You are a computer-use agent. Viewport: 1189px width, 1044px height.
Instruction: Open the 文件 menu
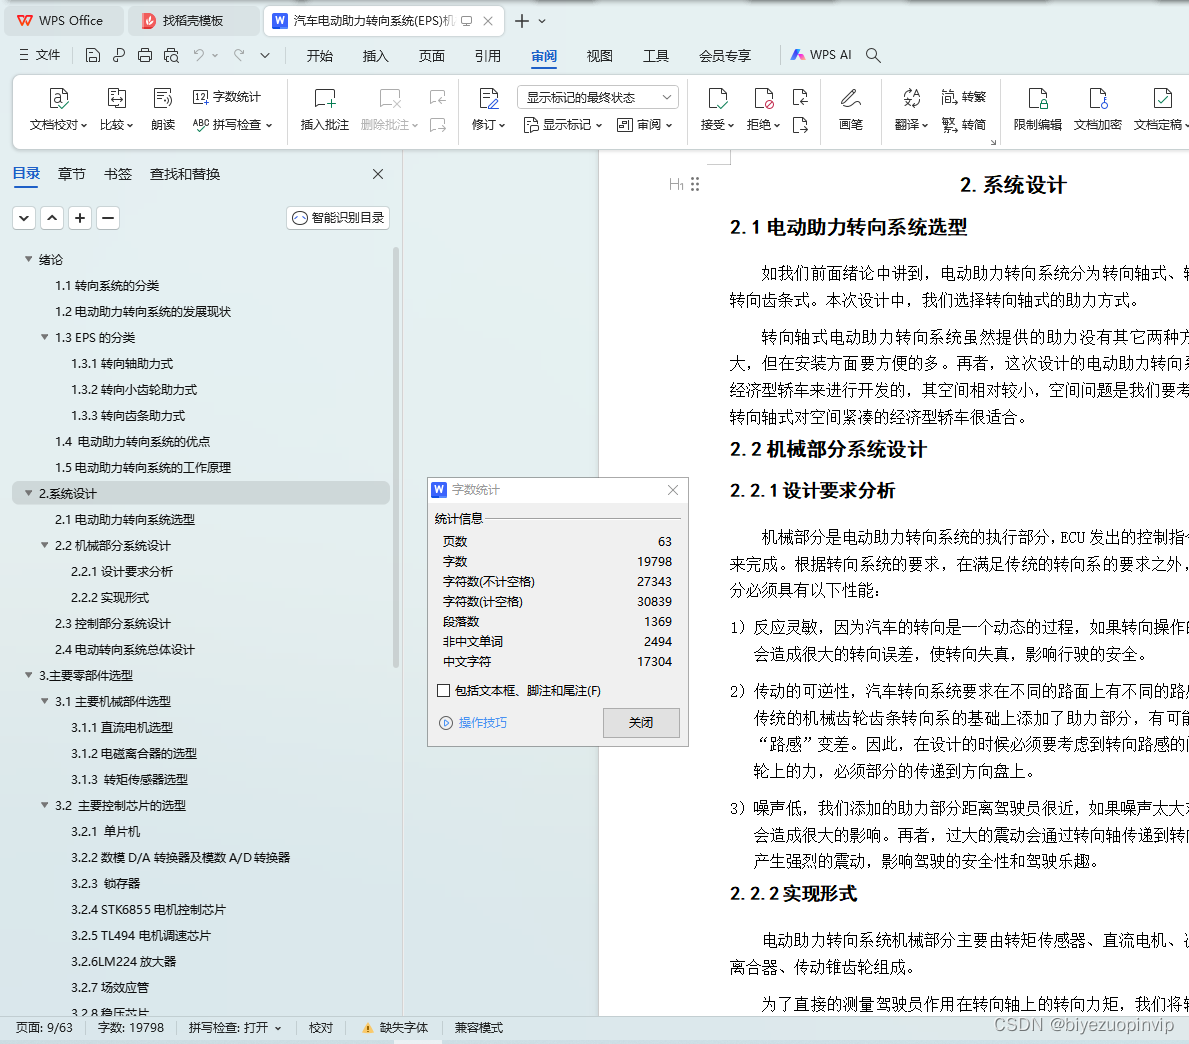pyautogui.click(x=39, y=55)
